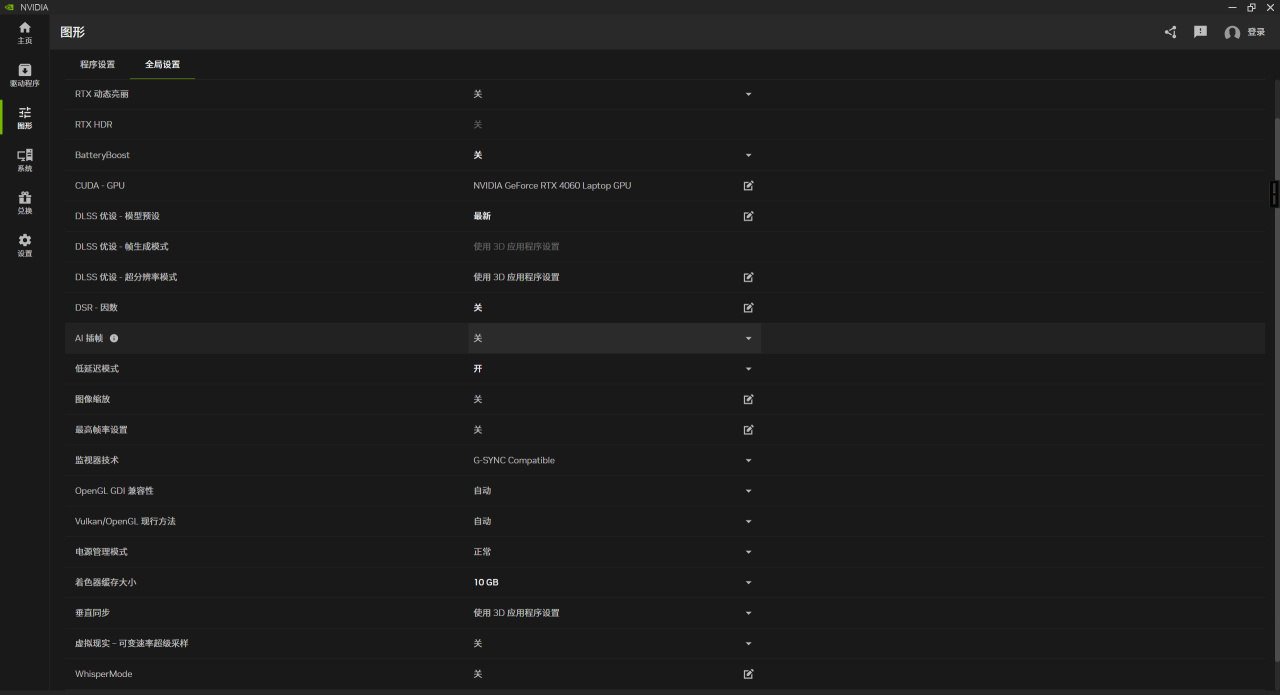Expand the 垂直同步 dropdown

(x=748, y=613)
